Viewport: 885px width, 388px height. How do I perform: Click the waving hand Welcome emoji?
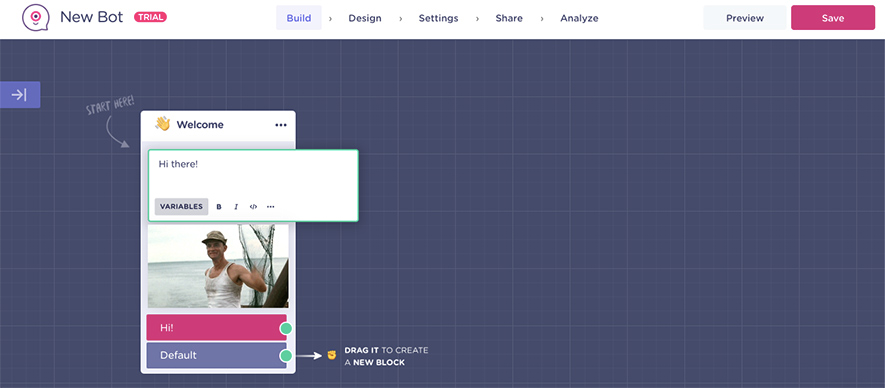tap(163, 124)
